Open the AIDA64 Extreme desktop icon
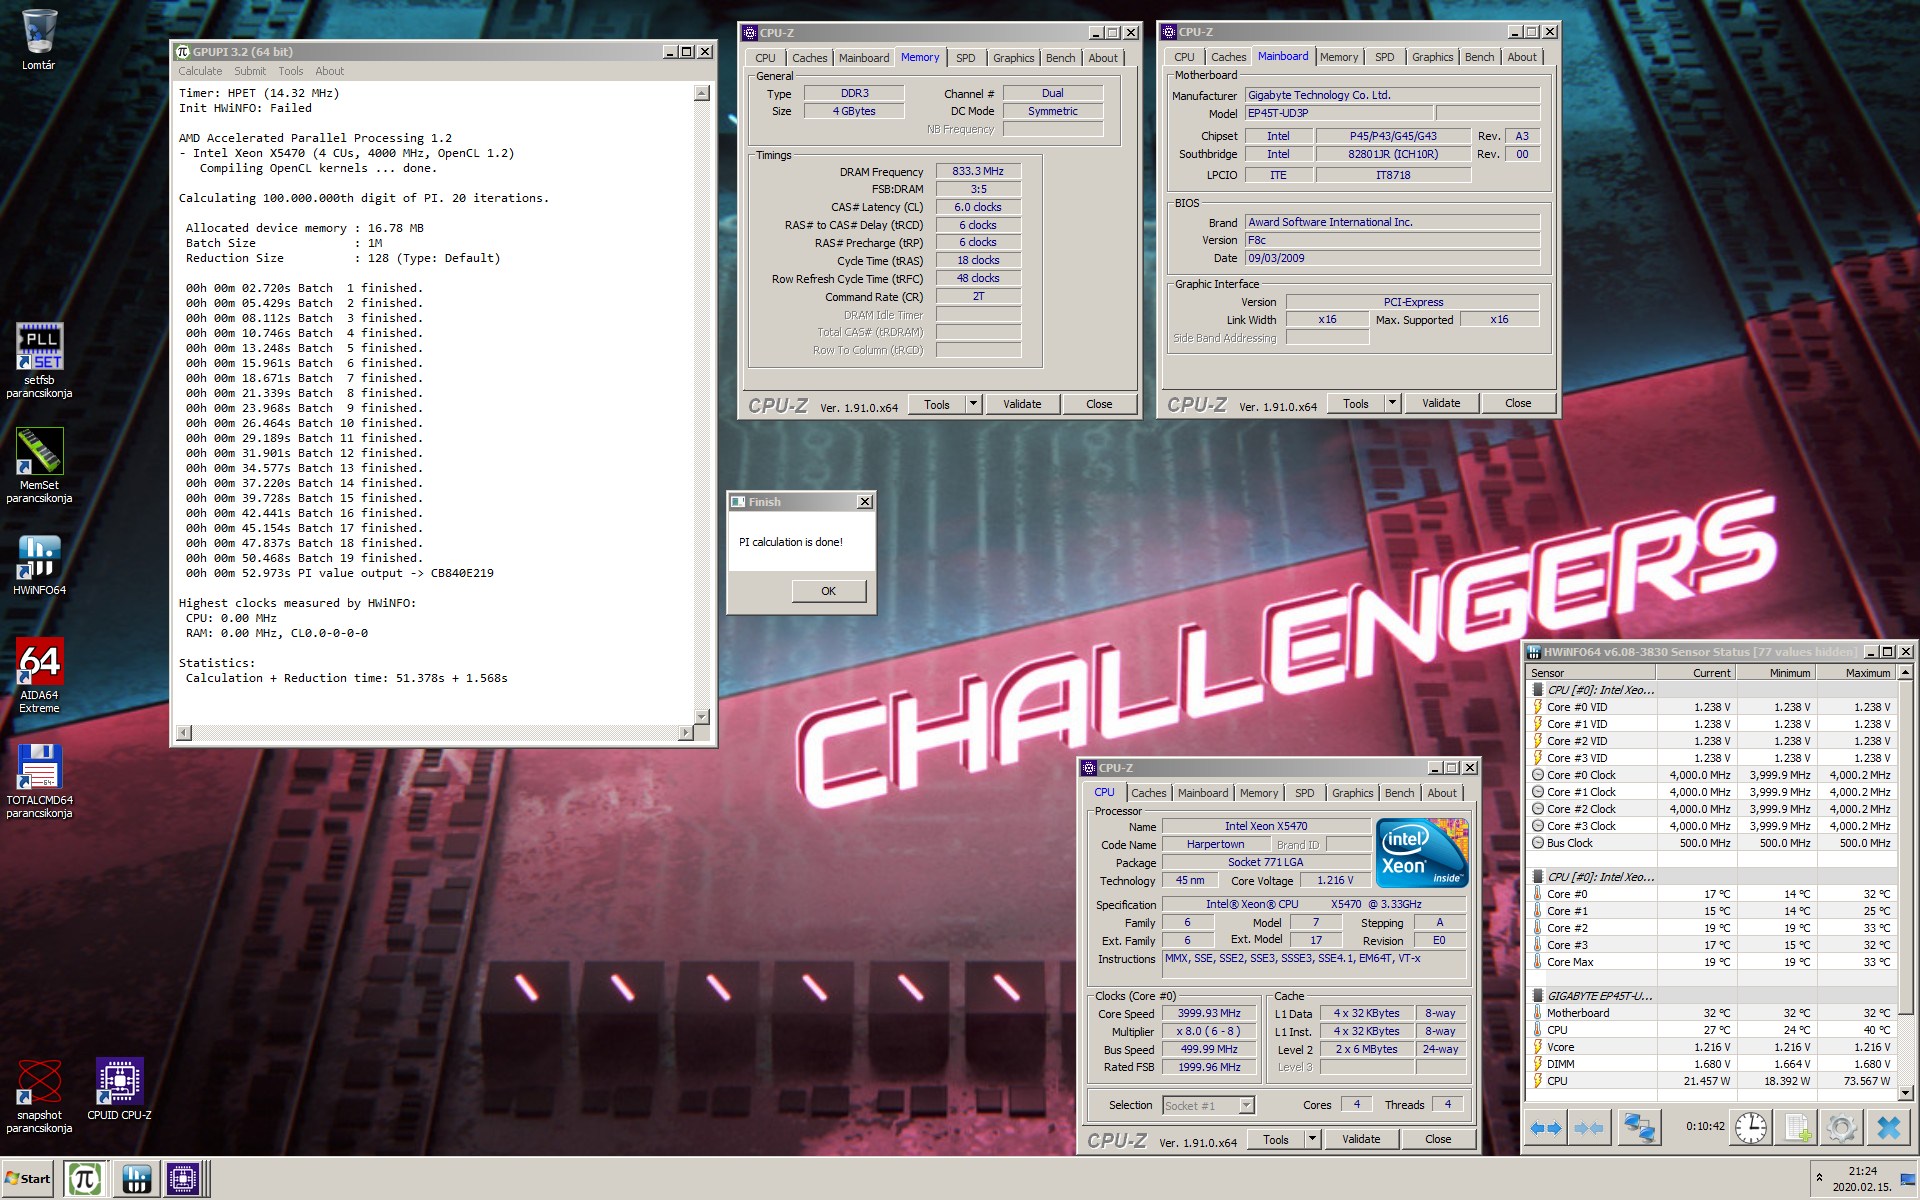Screen dimensions: 1920x1200 (39, 675)
